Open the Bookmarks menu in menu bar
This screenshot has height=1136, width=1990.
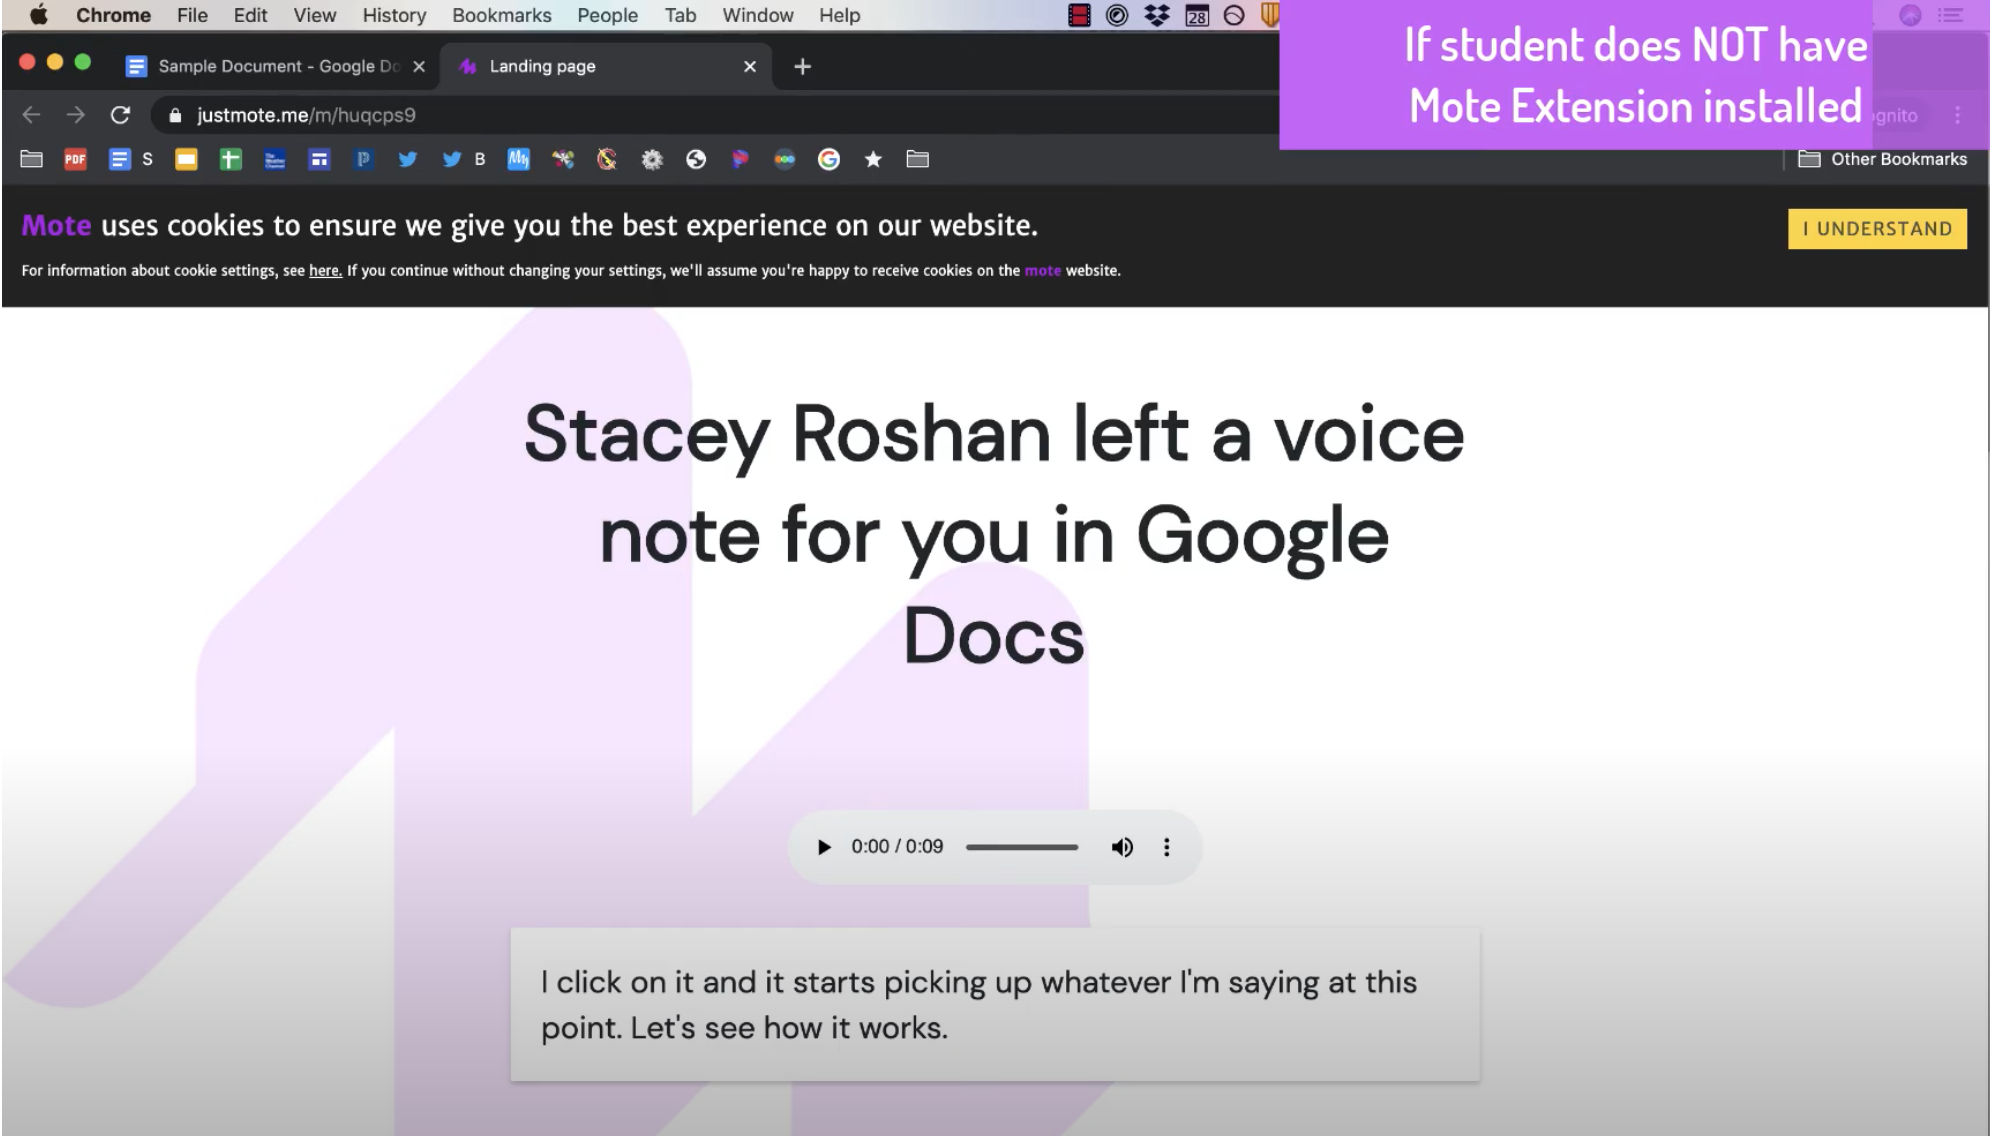501,15
